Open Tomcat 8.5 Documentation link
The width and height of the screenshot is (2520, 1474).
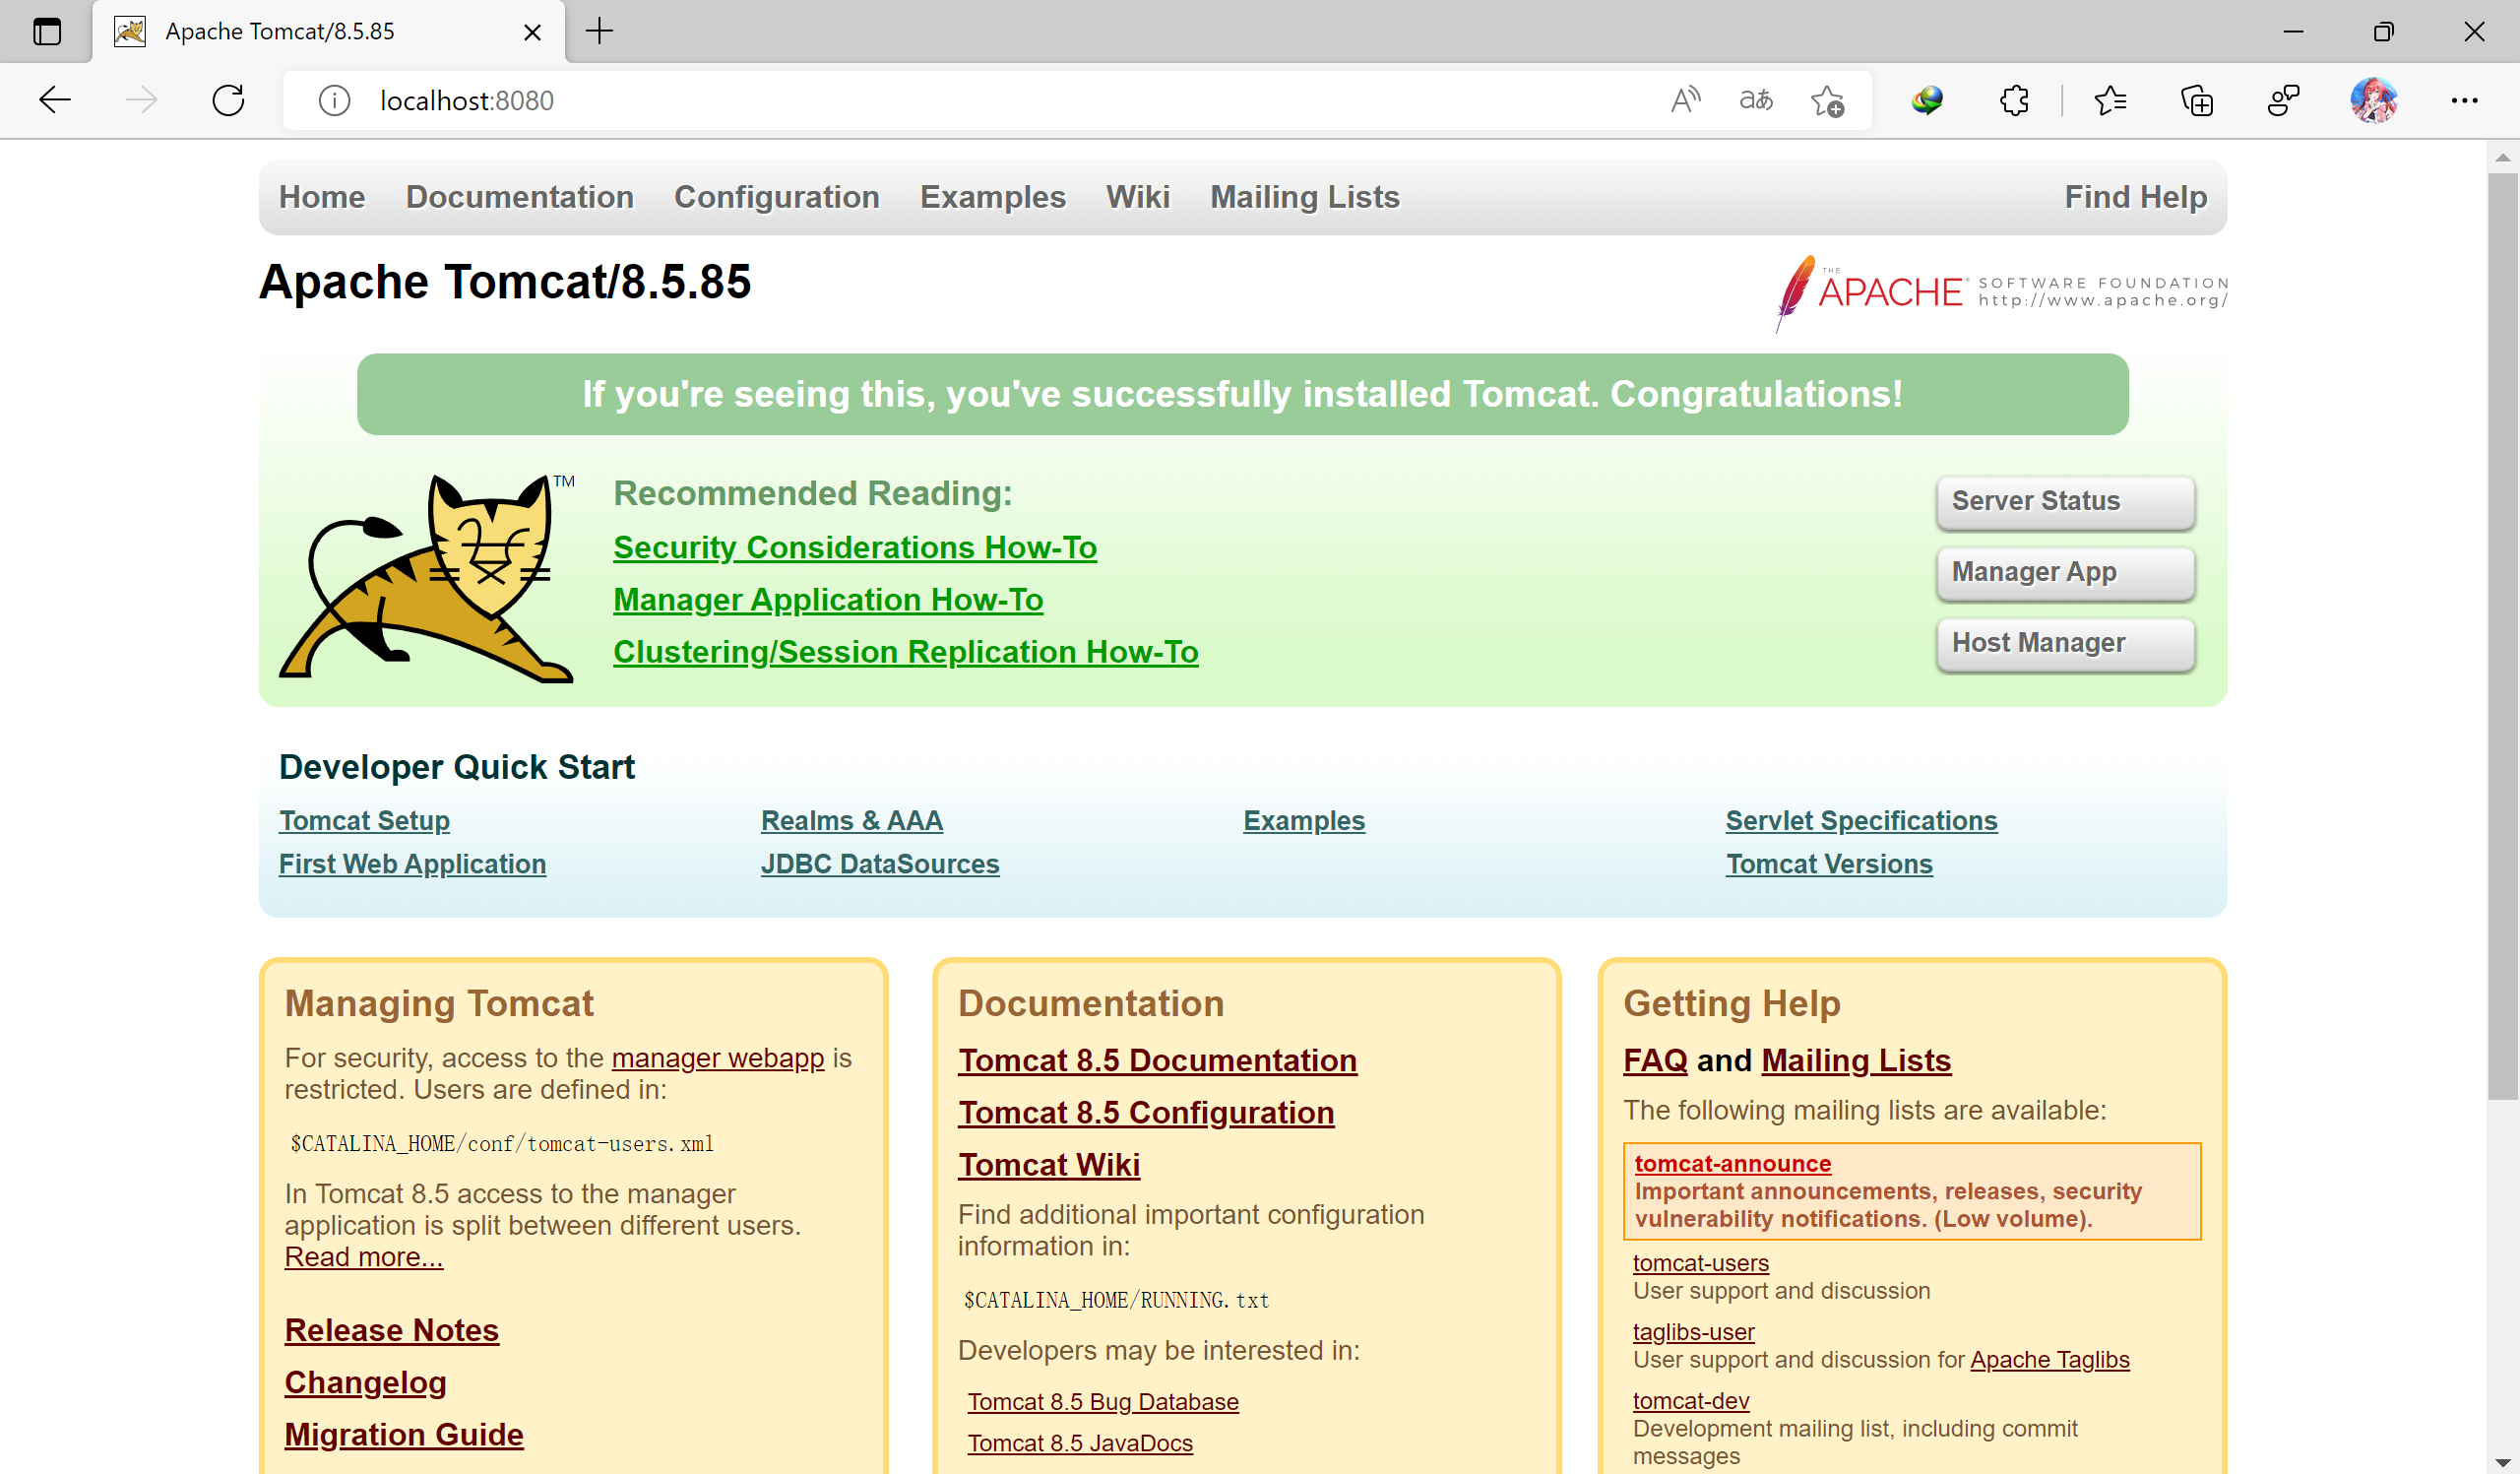tap(1158, 1060)
